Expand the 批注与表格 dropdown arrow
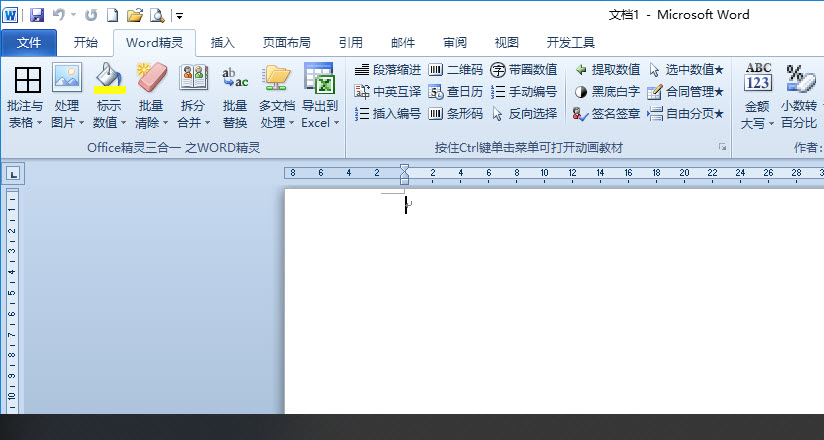The height and width of the screenshot is (440, 824). point(39,124)
